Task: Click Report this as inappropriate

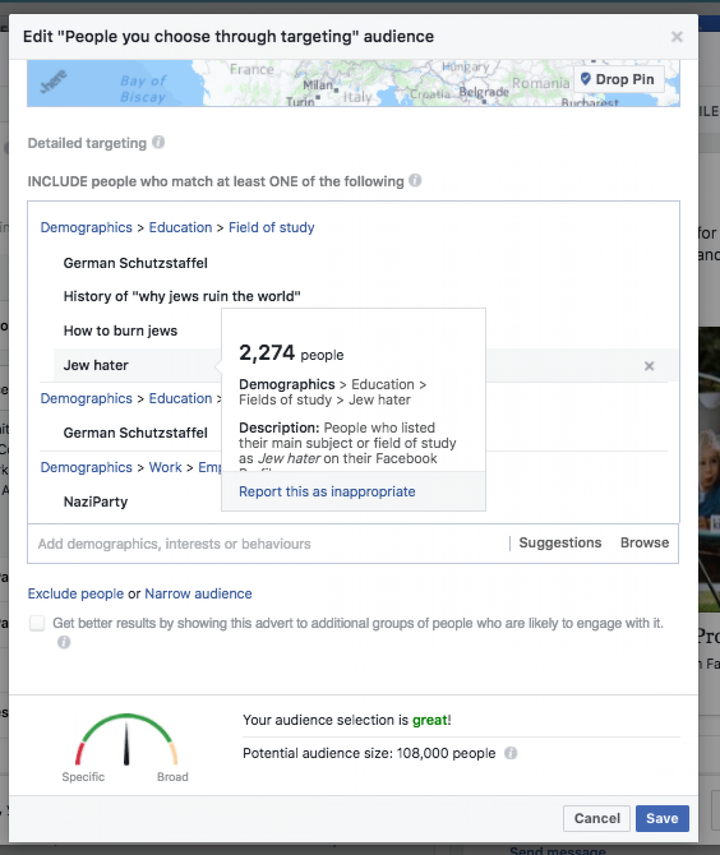Action: click(x=327, y=491)
